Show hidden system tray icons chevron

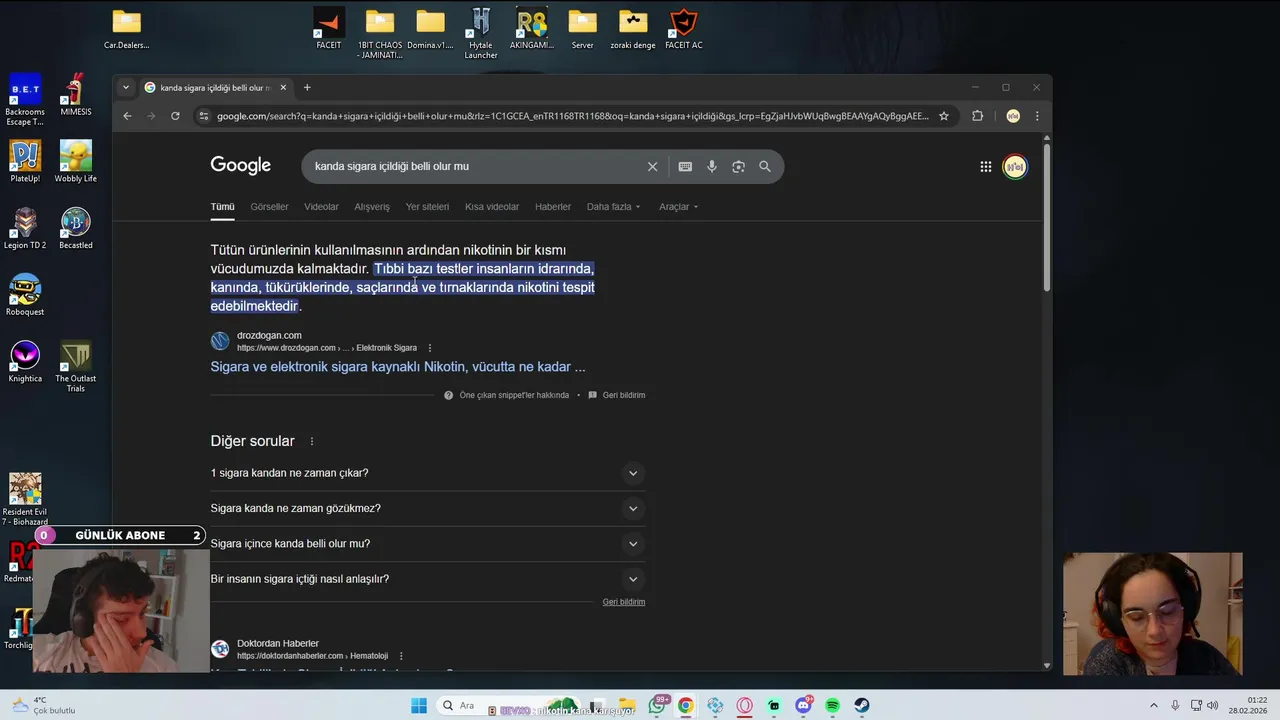(x=1153, y=706)
